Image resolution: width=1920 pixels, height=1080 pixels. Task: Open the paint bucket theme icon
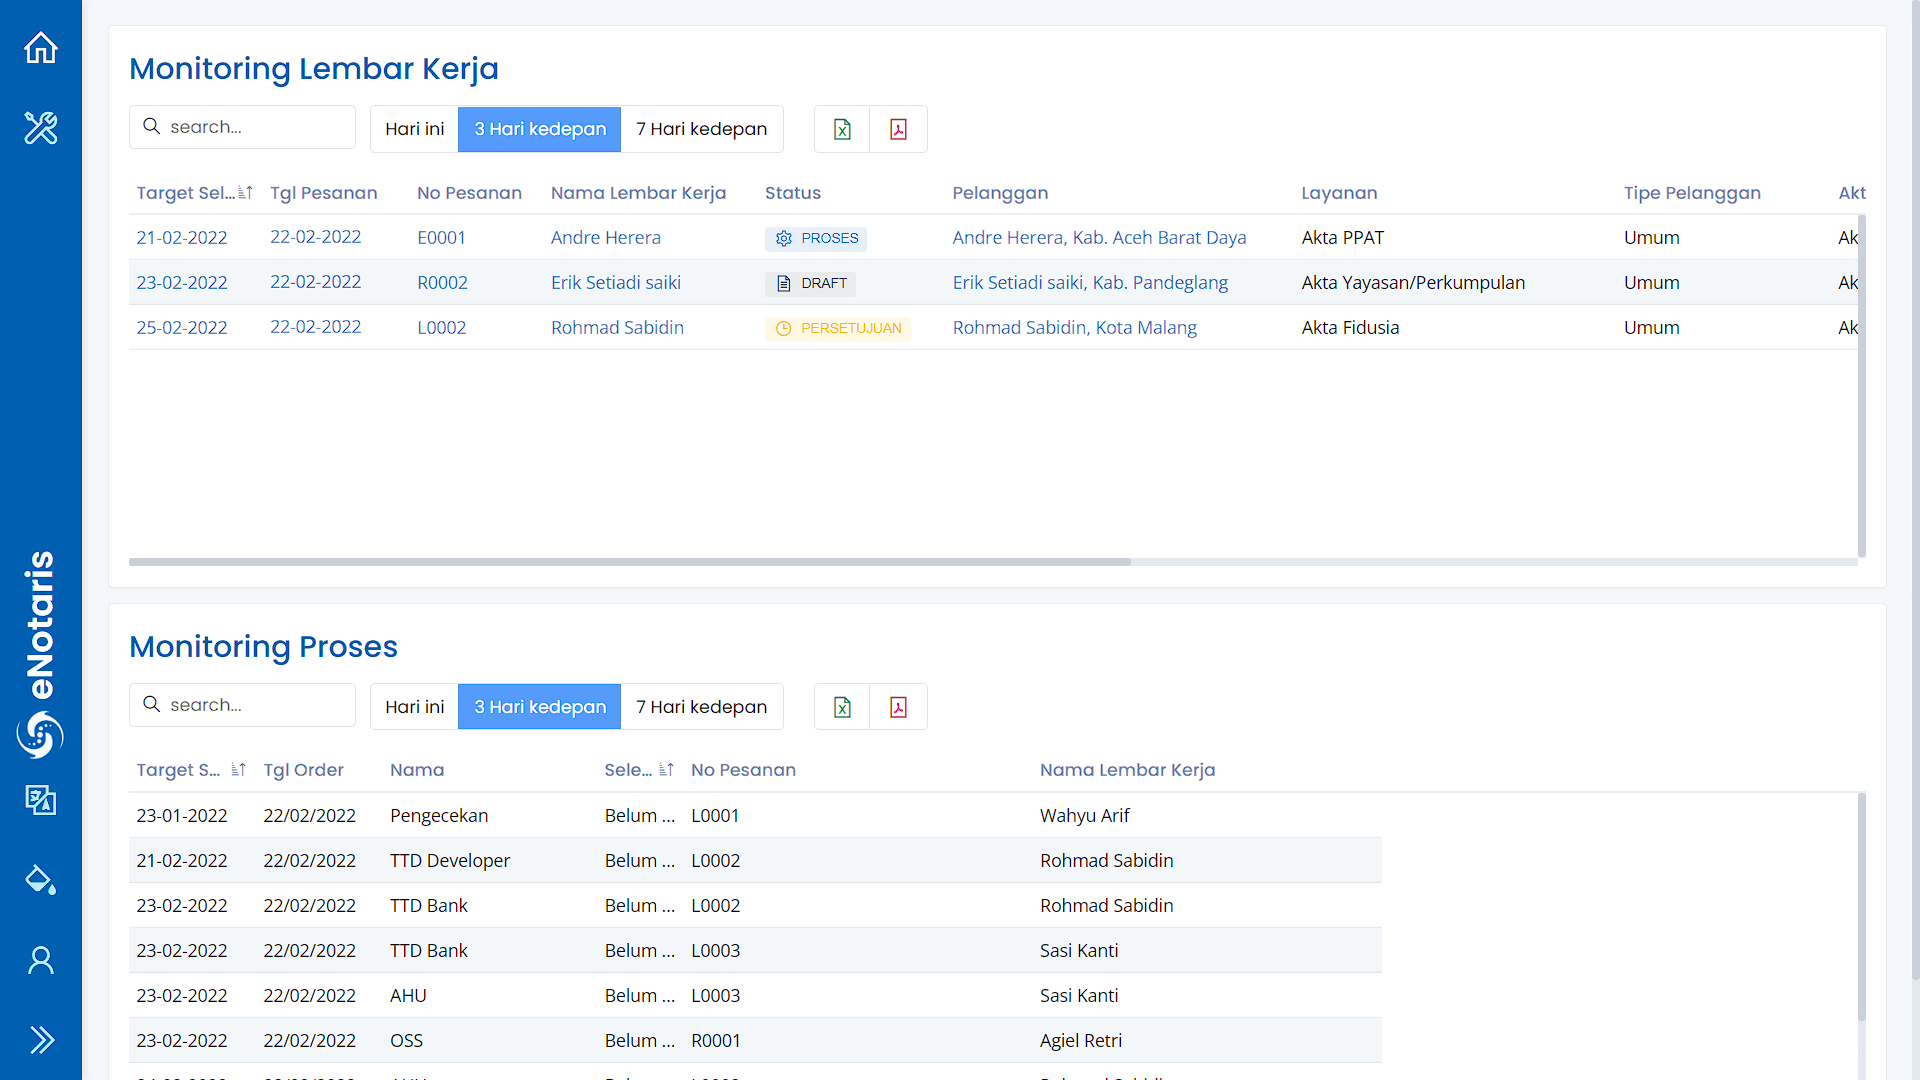click(41, 880)
